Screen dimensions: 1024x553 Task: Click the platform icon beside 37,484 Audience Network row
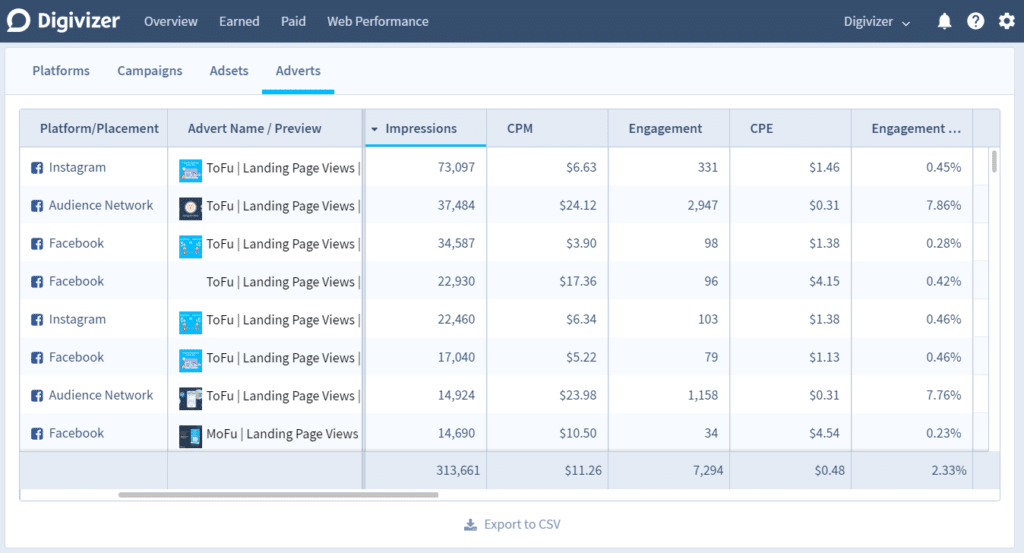37,206
